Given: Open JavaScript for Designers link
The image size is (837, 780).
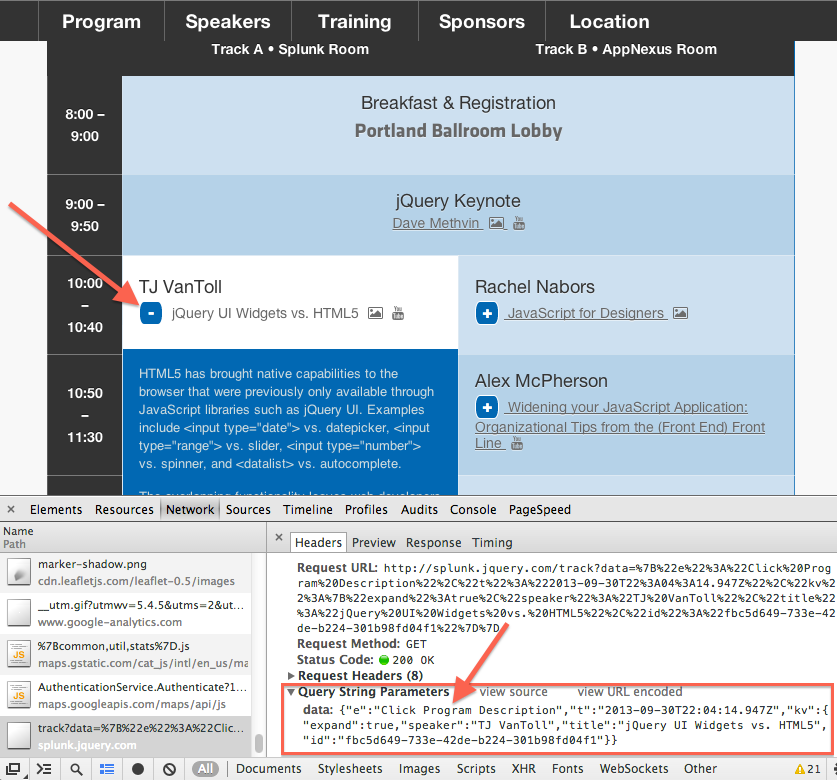Looking at the screenshot, I should [x=586, y=313].
